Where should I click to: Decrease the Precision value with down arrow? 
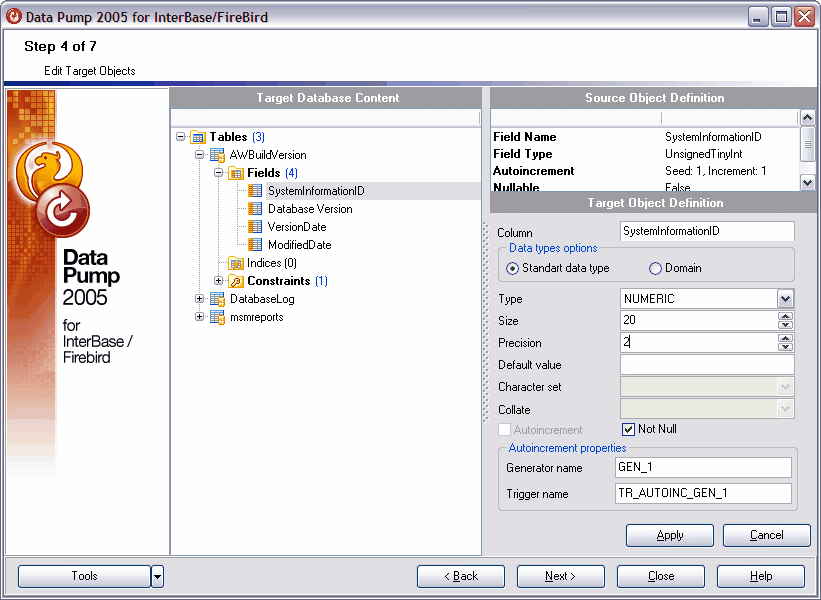coord(785,347)
